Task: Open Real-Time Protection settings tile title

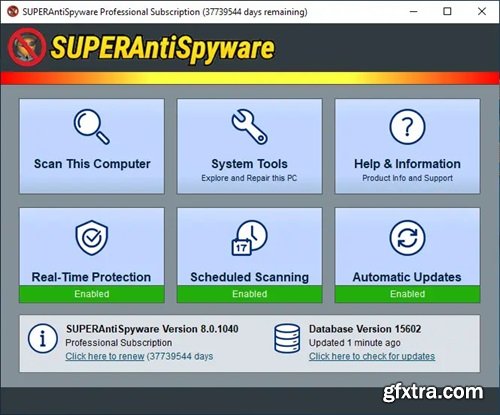Action: [91, 277]
